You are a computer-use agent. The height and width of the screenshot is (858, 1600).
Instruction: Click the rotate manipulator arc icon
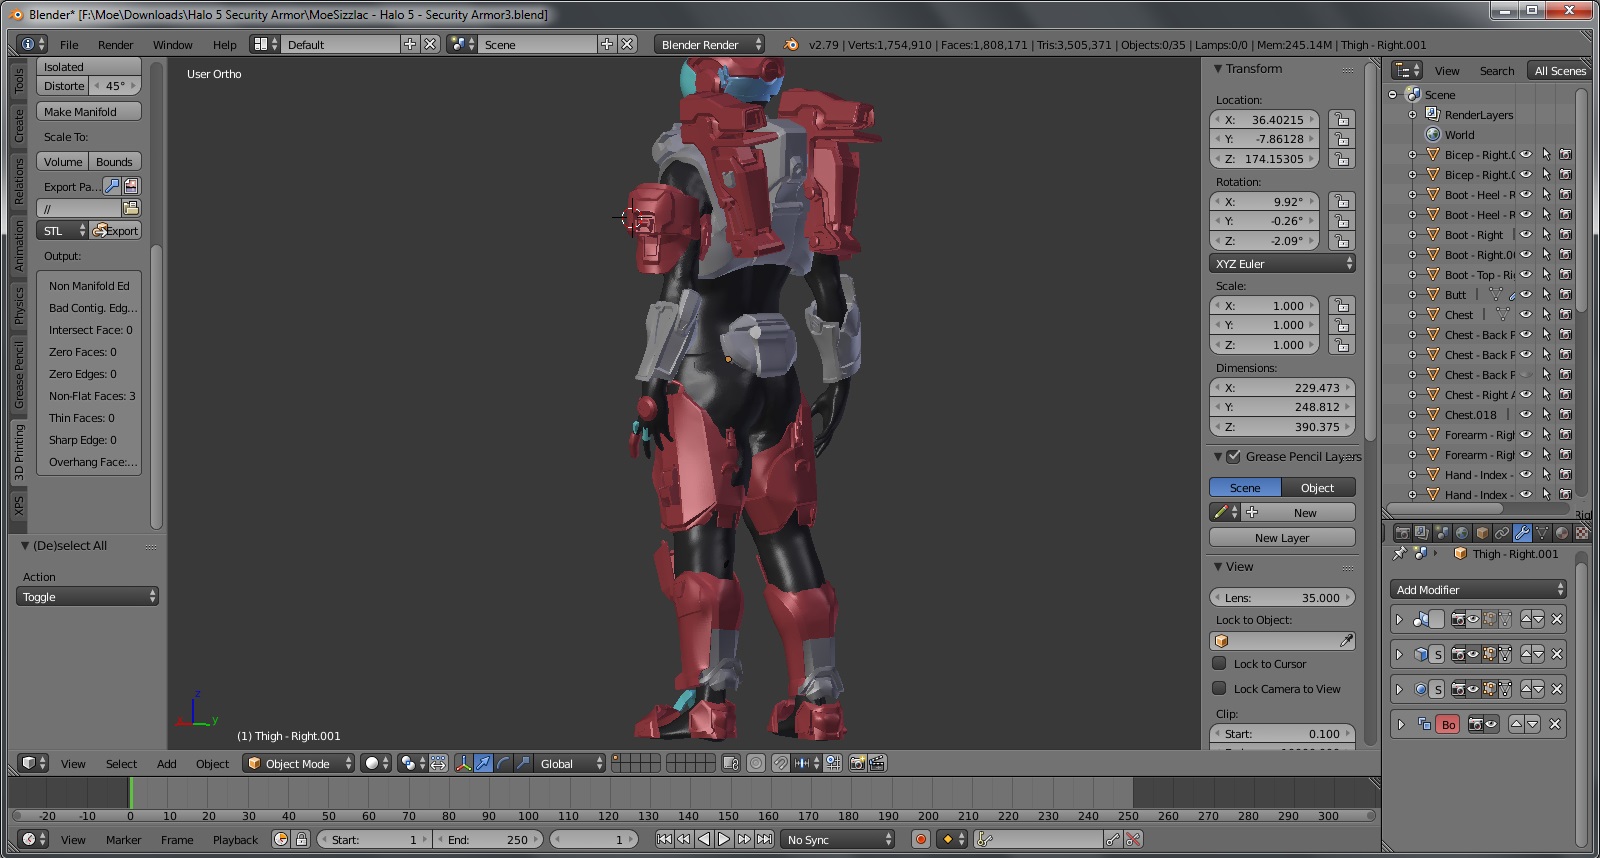point(503,763)
